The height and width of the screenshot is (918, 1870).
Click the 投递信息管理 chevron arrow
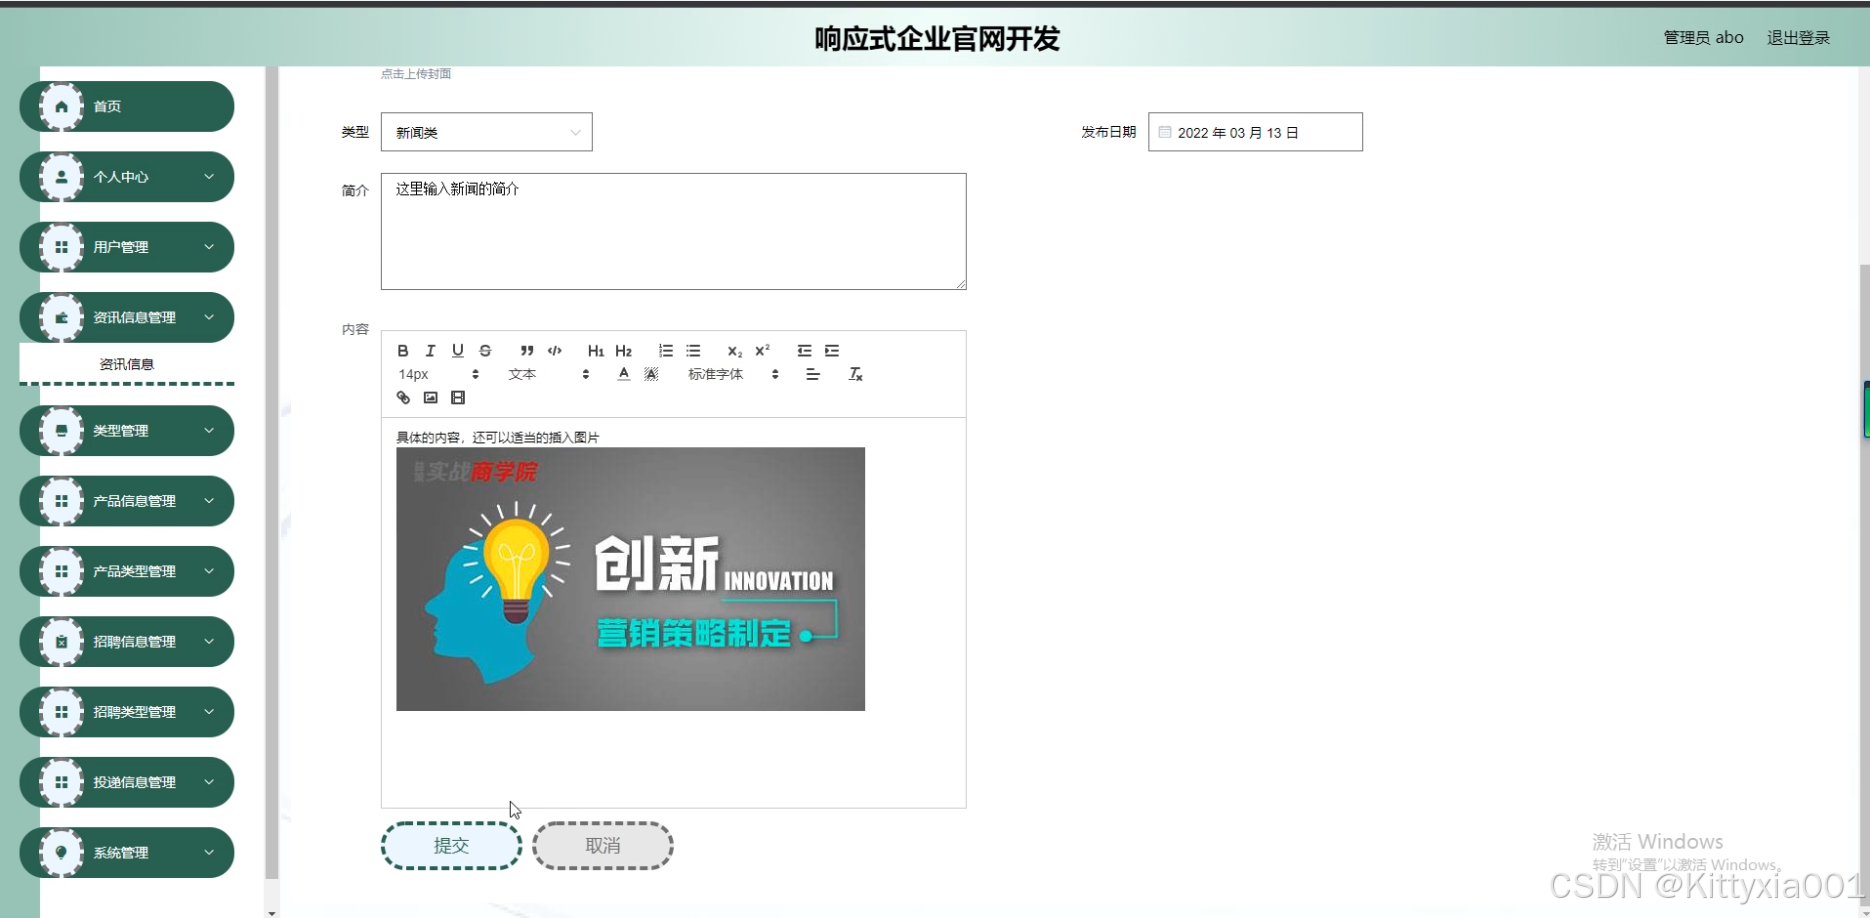coord(209,782)
